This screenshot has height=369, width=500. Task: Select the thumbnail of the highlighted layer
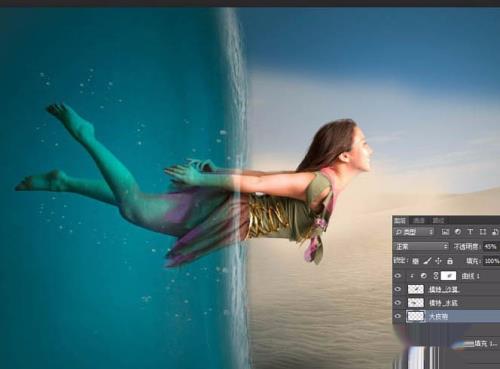(x=416, y=316)
